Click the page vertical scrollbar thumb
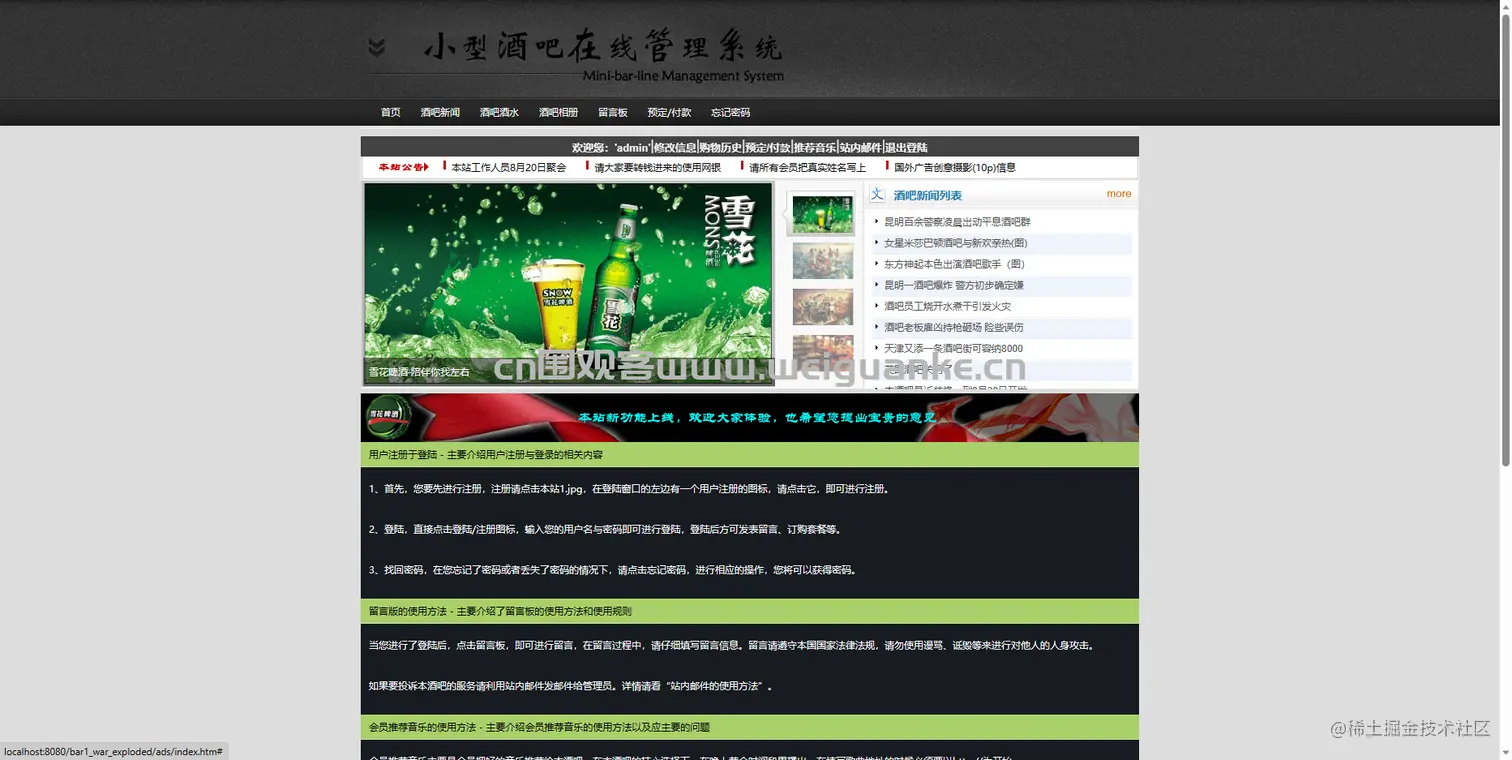Viewport: 1512px width, 760px height. click(1506, 240)
